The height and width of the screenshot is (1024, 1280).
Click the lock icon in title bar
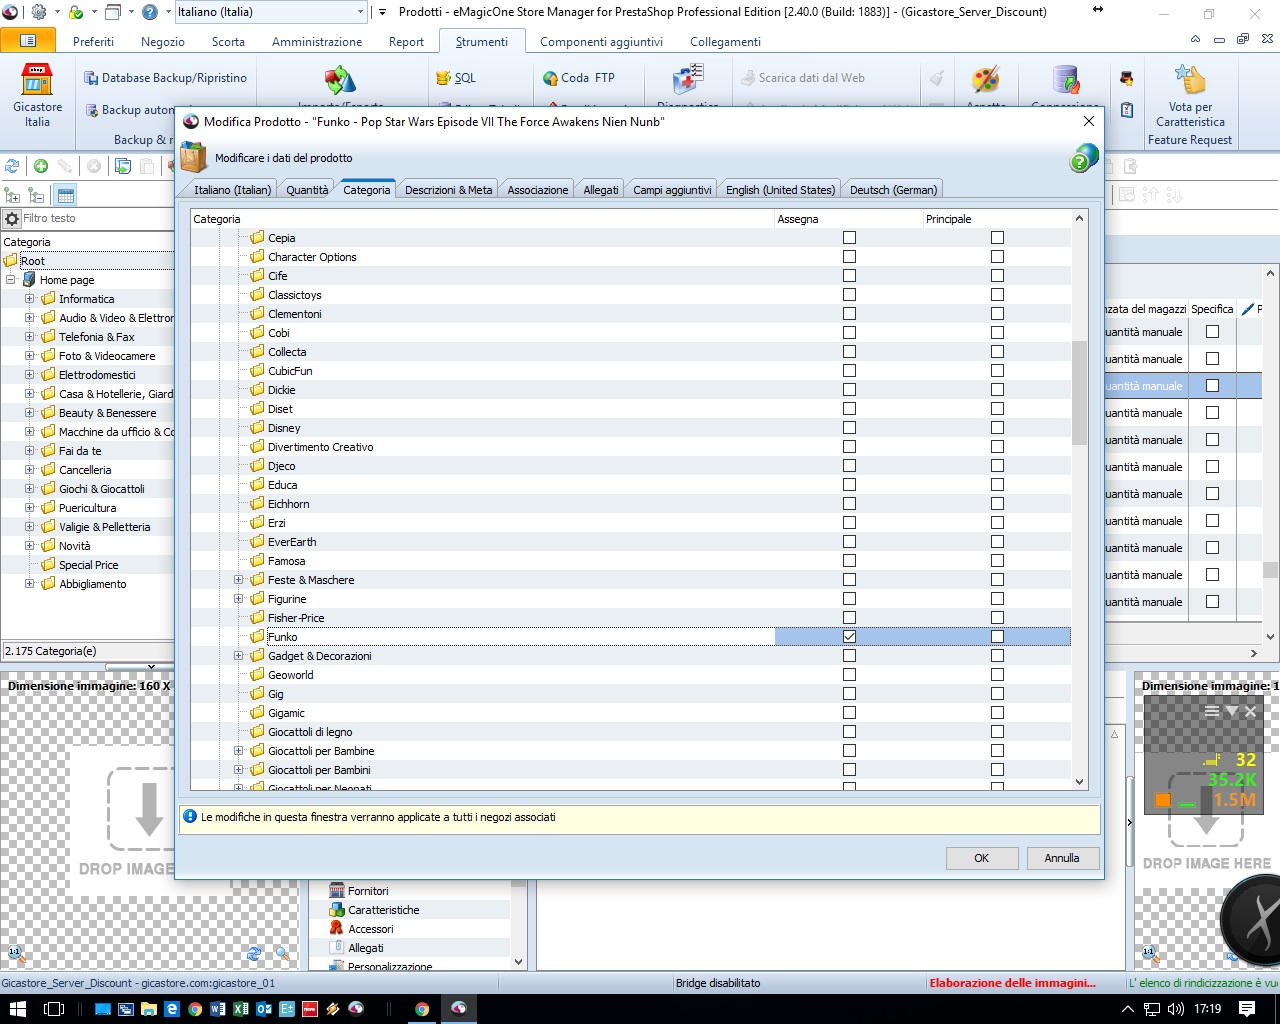point(76,12)
